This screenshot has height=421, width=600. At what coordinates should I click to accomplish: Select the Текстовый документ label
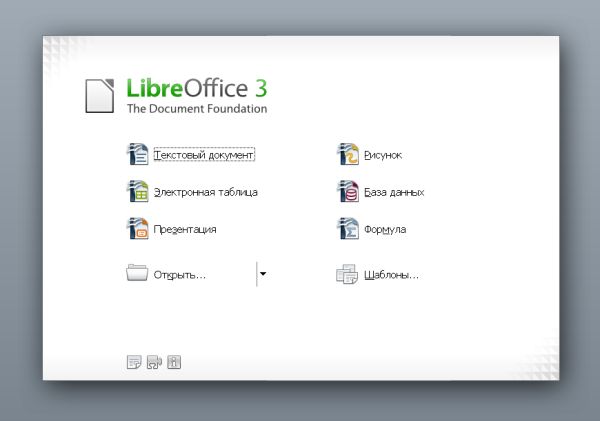pos(204,155)
